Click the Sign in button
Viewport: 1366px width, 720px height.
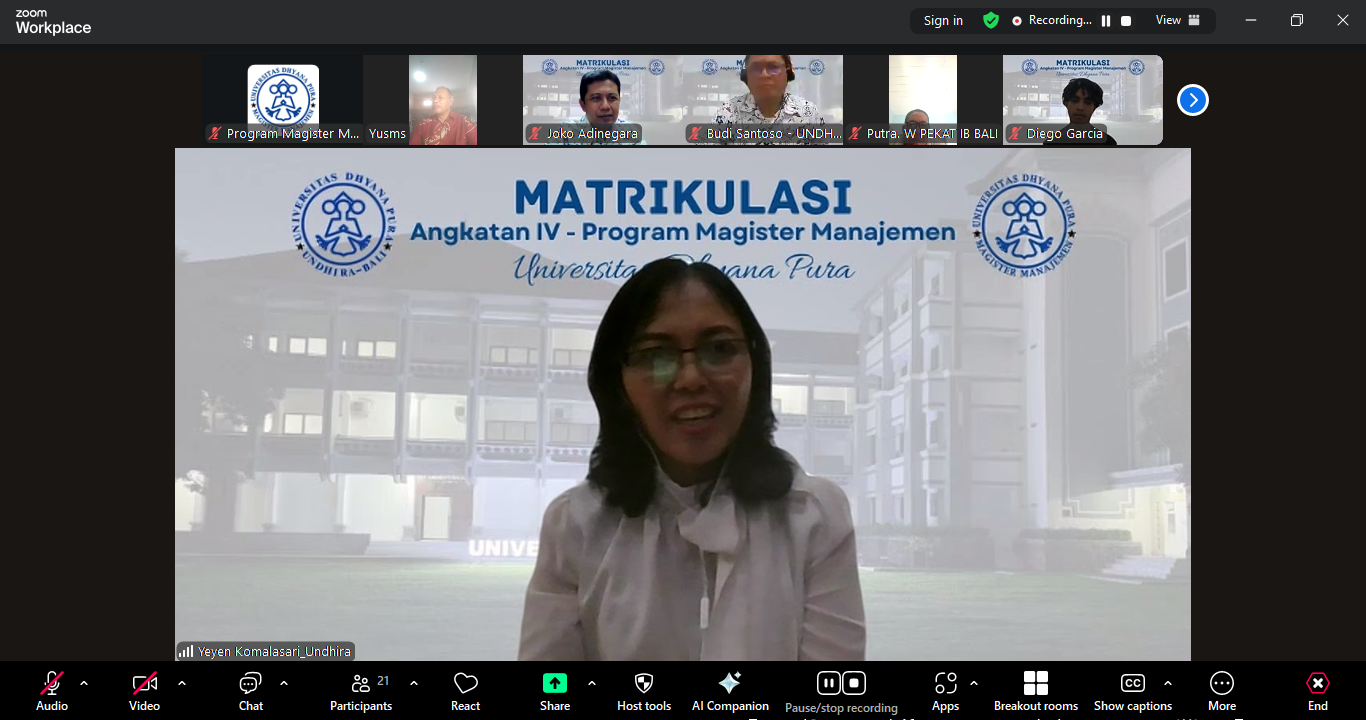(943, 20)
